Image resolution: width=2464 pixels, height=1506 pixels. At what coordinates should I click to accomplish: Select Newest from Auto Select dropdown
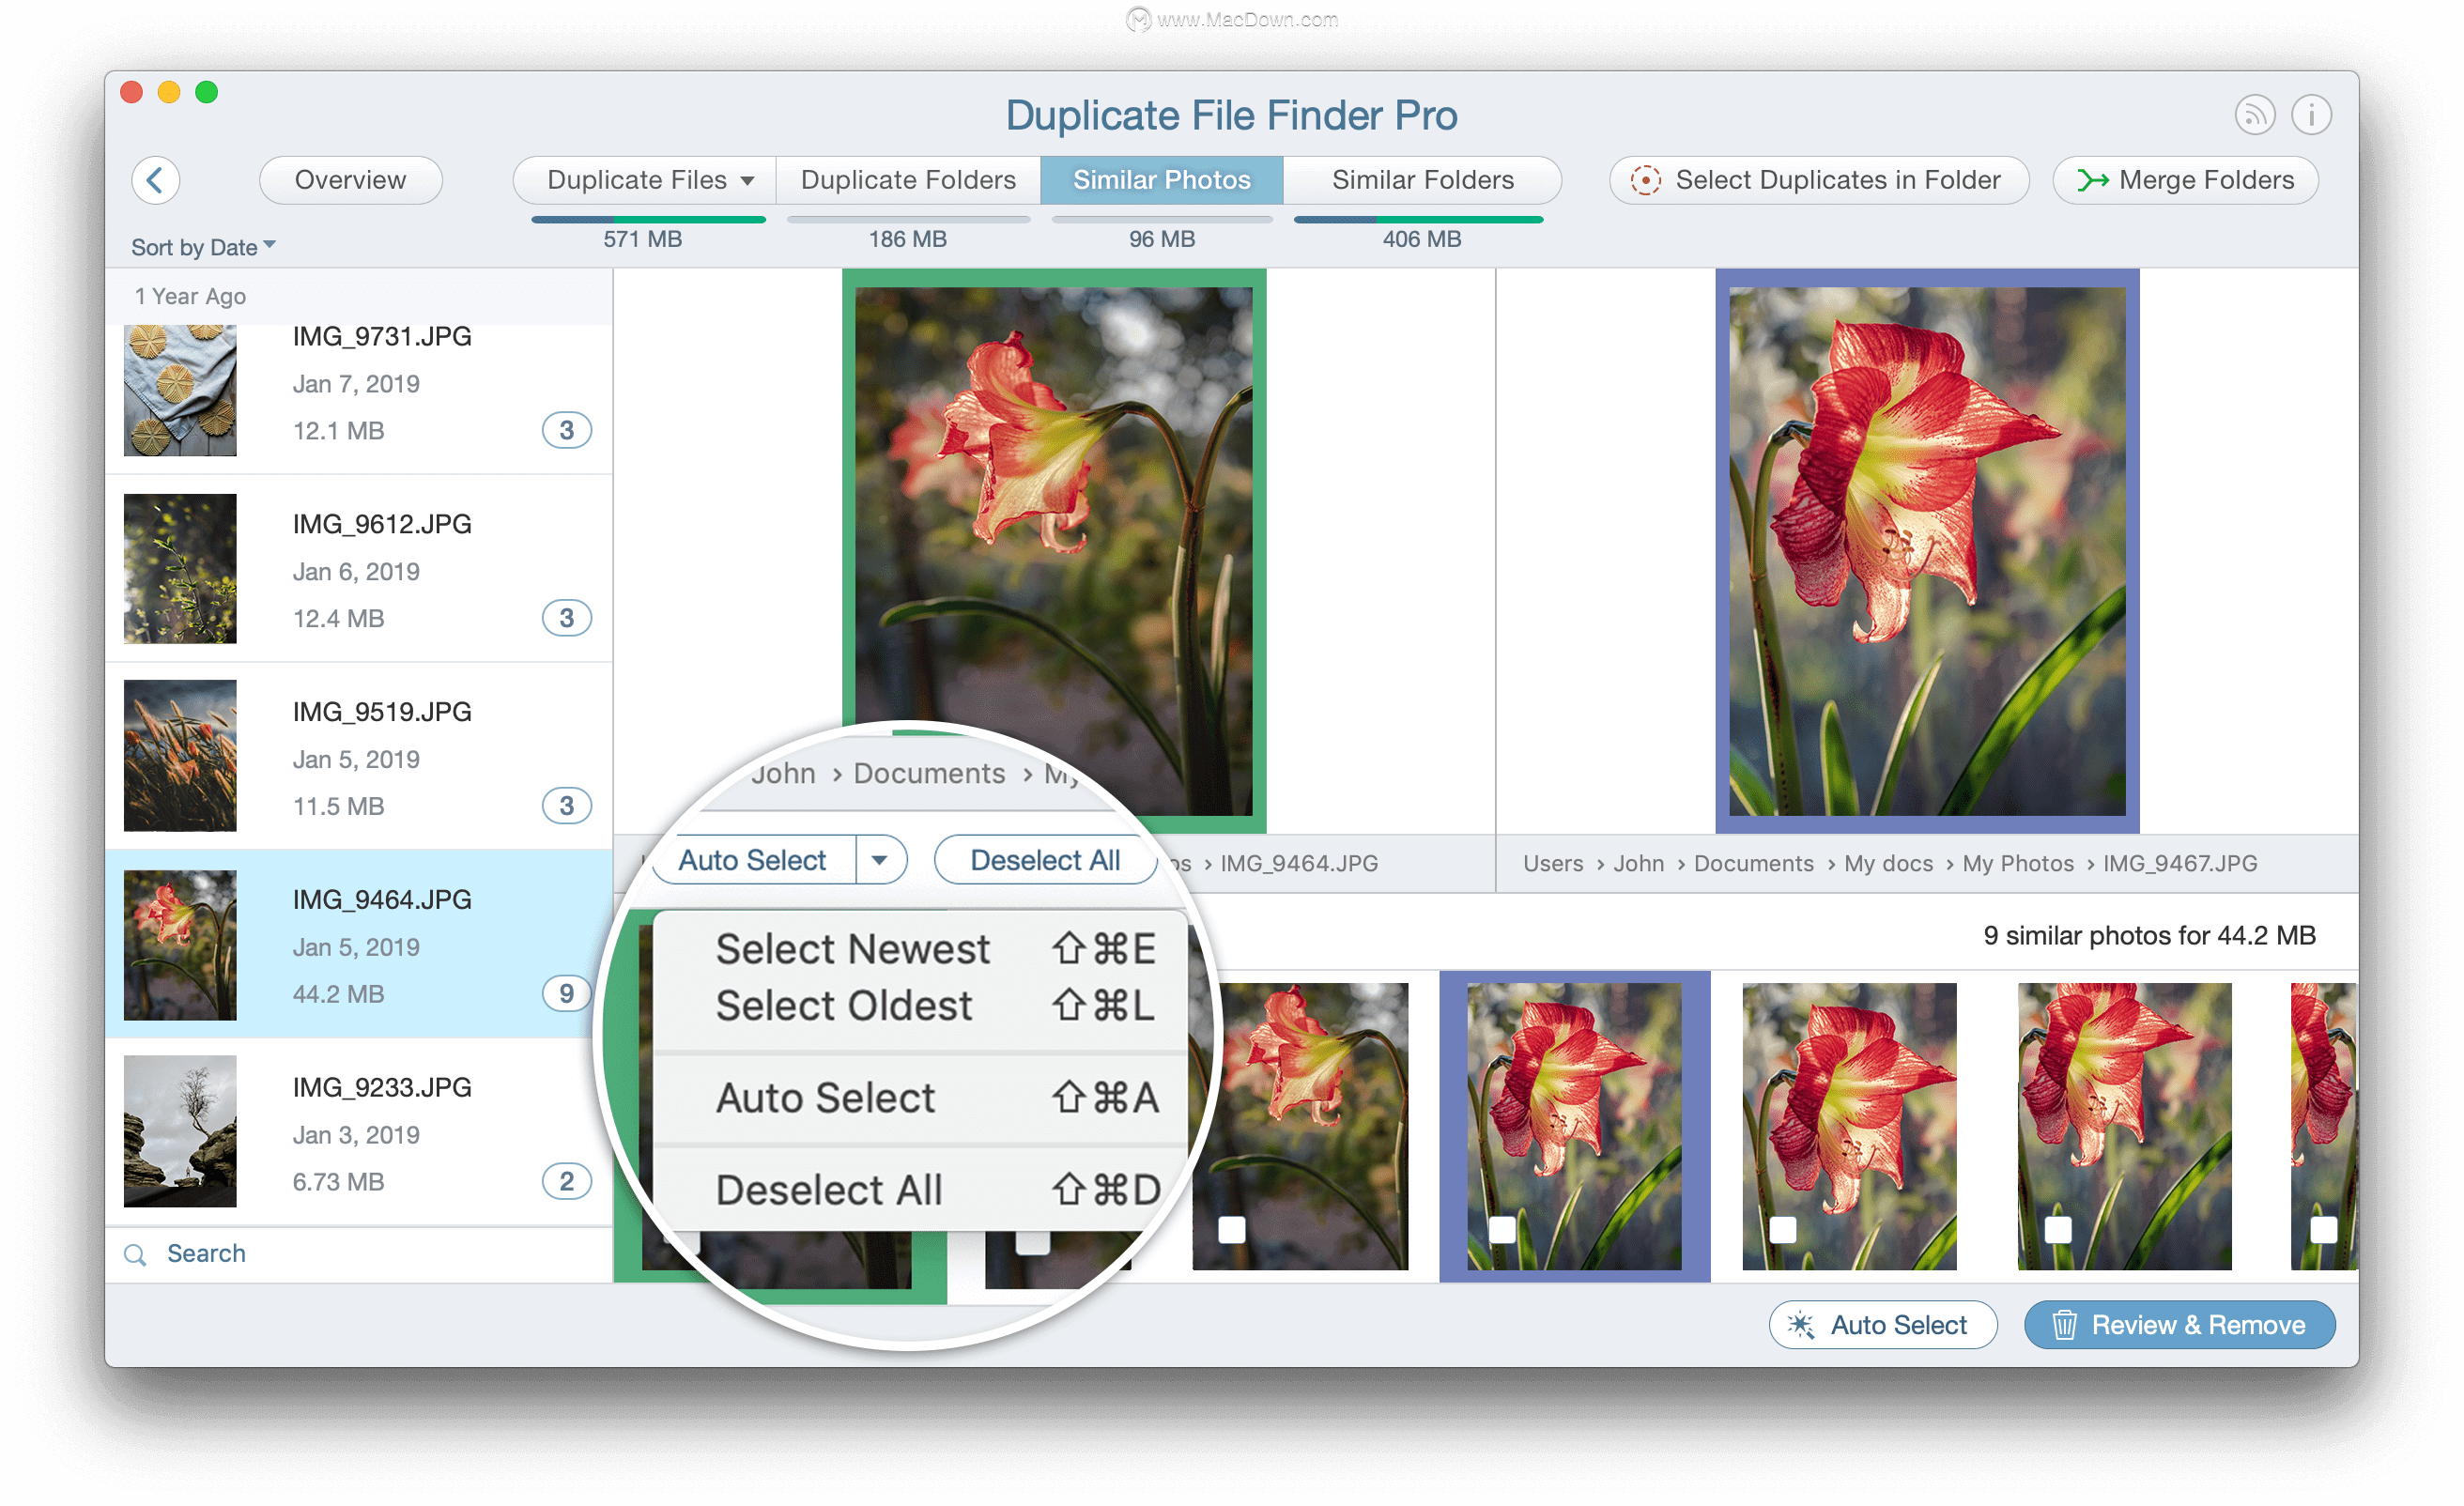point(850,946)
